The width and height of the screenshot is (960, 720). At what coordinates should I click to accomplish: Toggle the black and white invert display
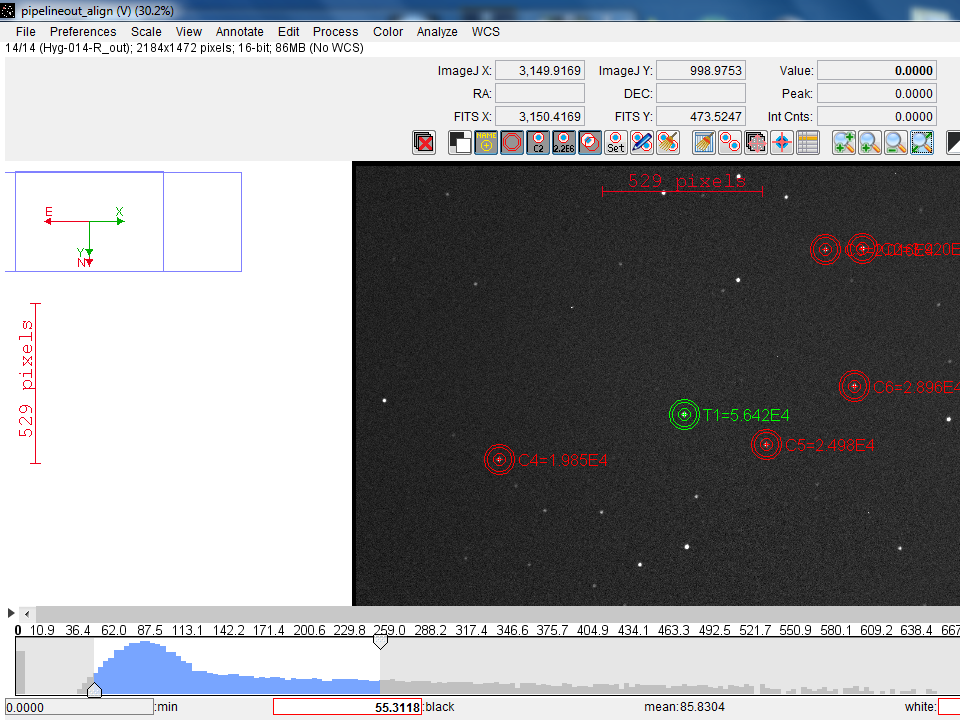(x=460, y=143)
